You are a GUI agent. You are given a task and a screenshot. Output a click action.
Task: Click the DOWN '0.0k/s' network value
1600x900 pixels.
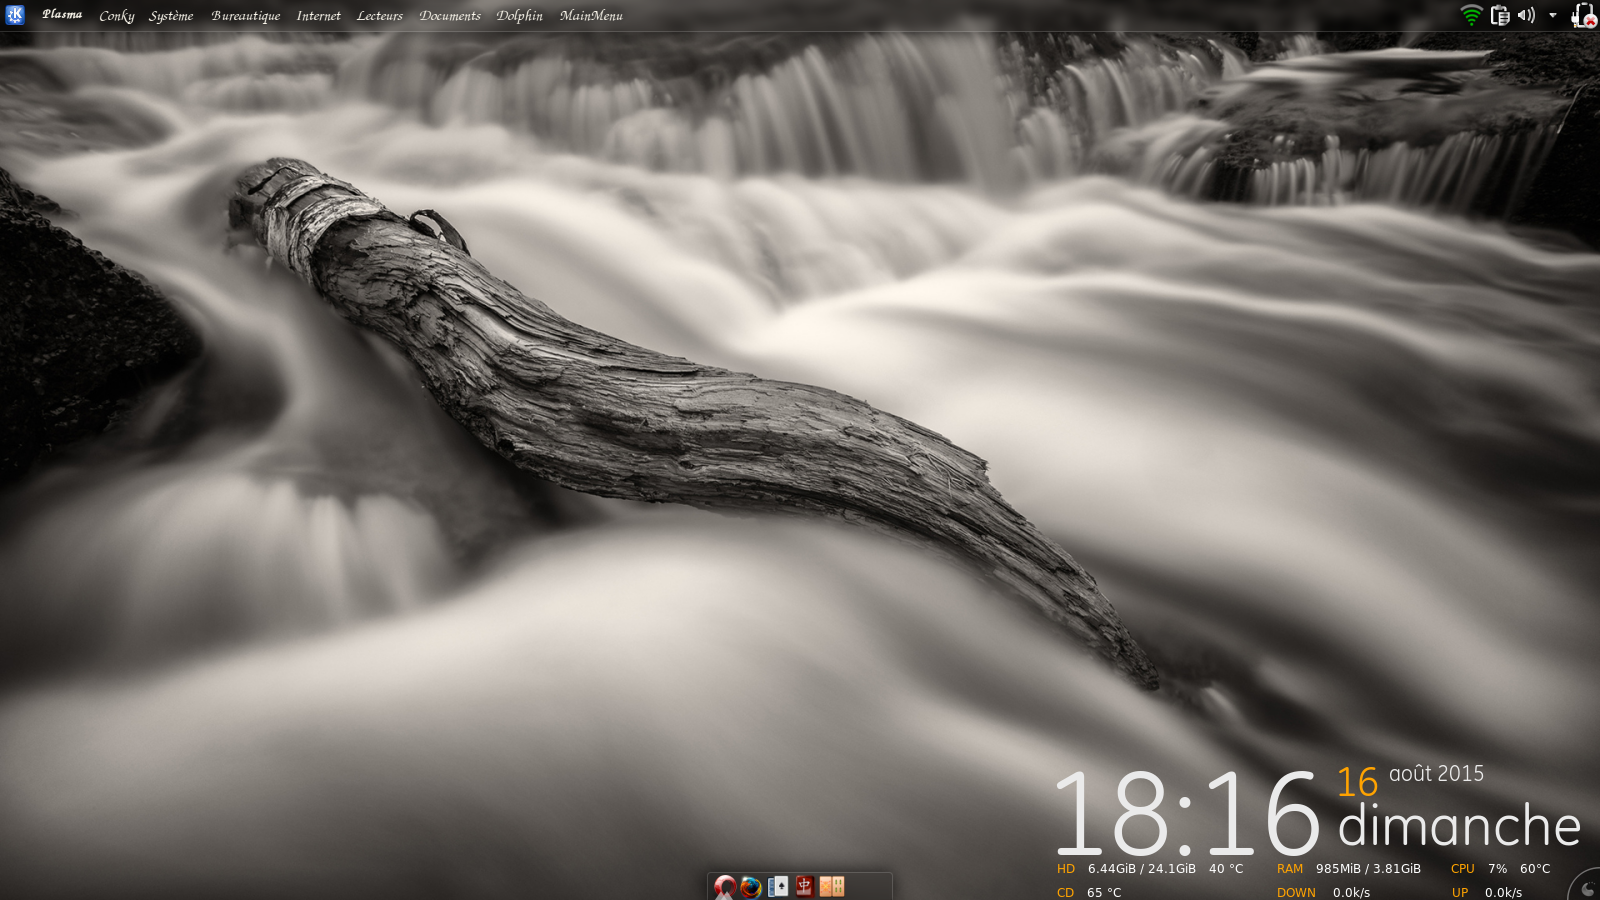[x=1351, y=893]
